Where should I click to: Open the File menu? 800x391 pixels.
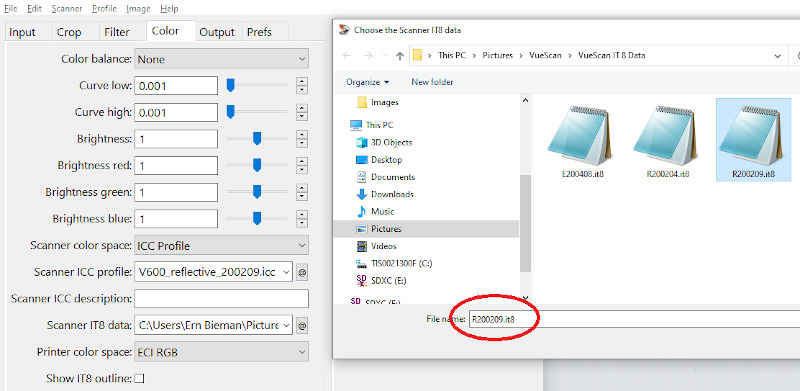pos(10,9)
